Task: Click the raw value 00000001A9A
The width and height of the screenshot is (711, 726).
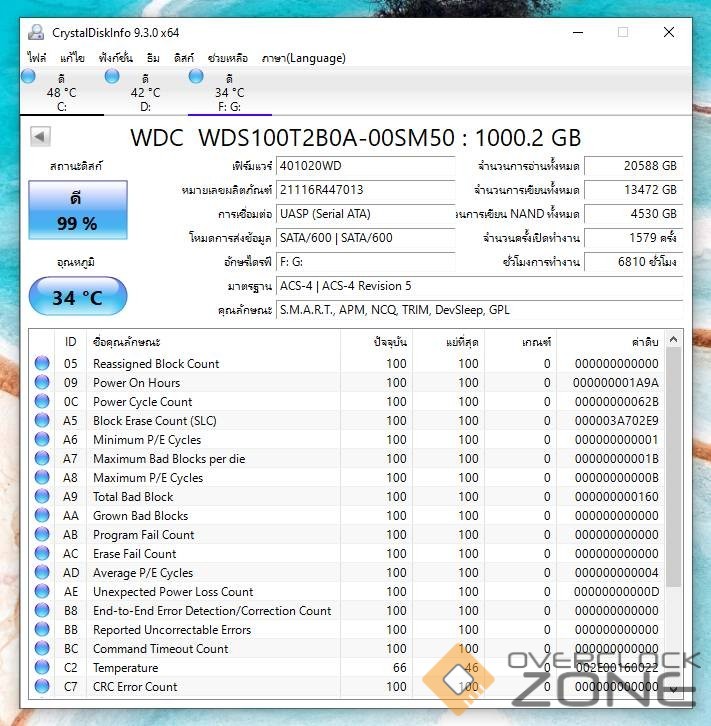Action: tap(616, 382)
